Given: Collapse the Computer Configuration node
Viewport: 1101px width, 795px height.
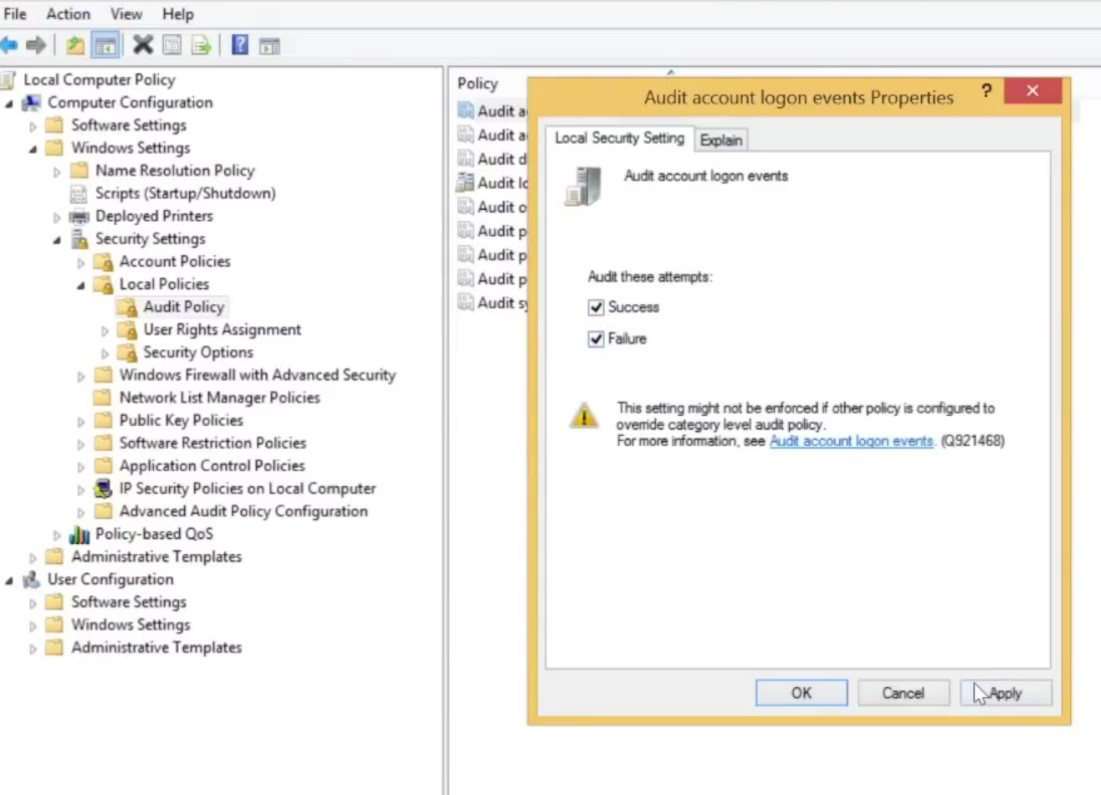Looking at the screenshot, I should (x=9, y=104).
